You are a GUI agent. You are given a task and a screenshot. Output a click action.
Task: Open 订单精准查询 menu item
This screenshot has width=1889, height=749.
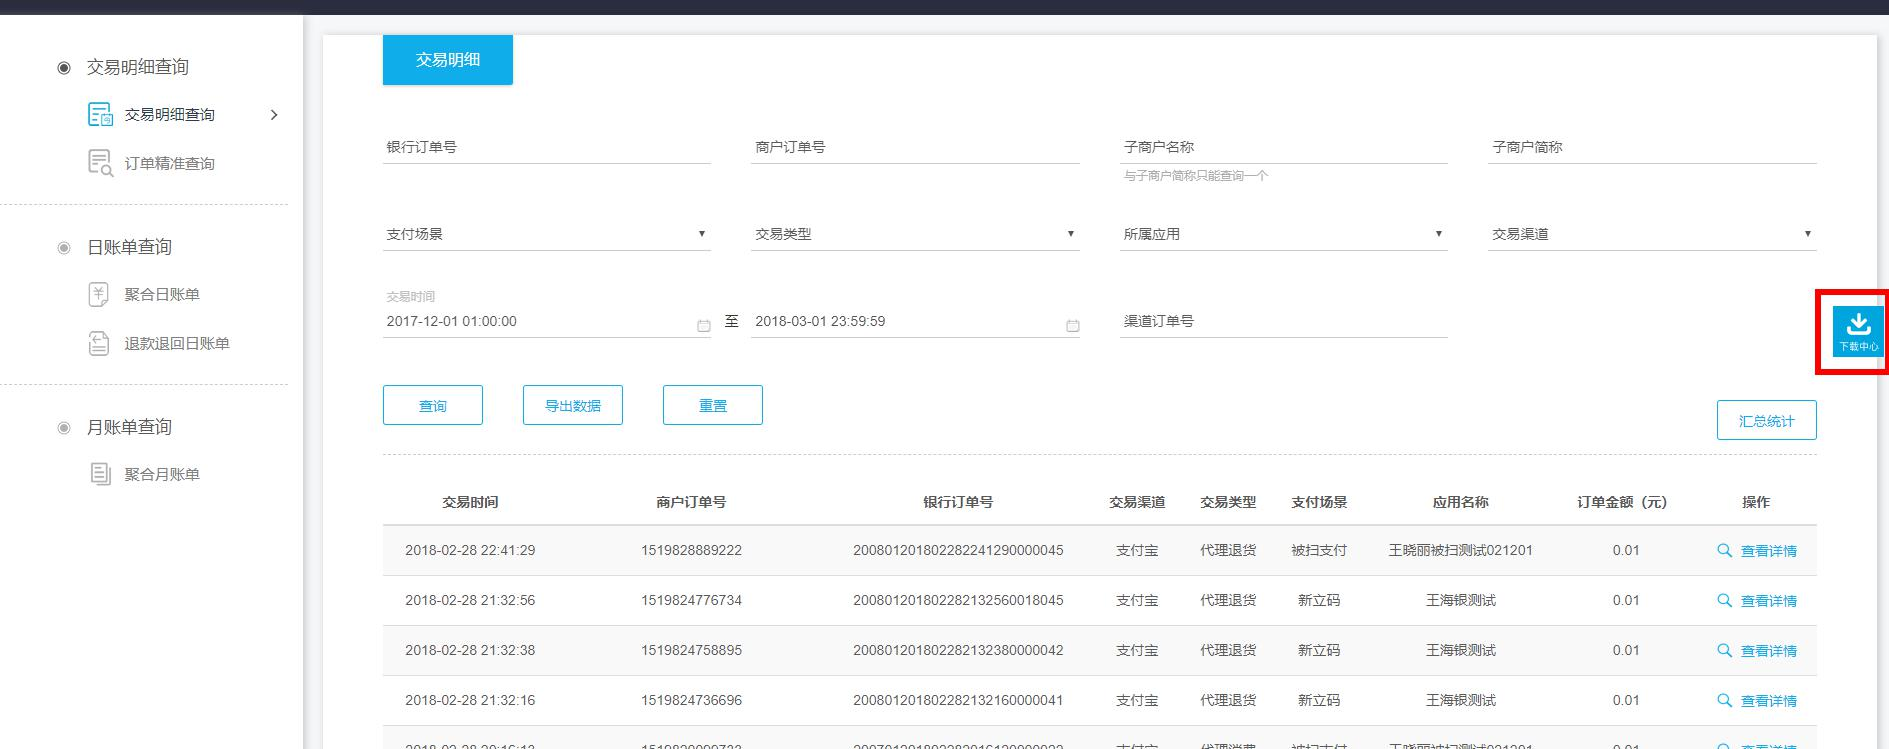coord(169,163)
